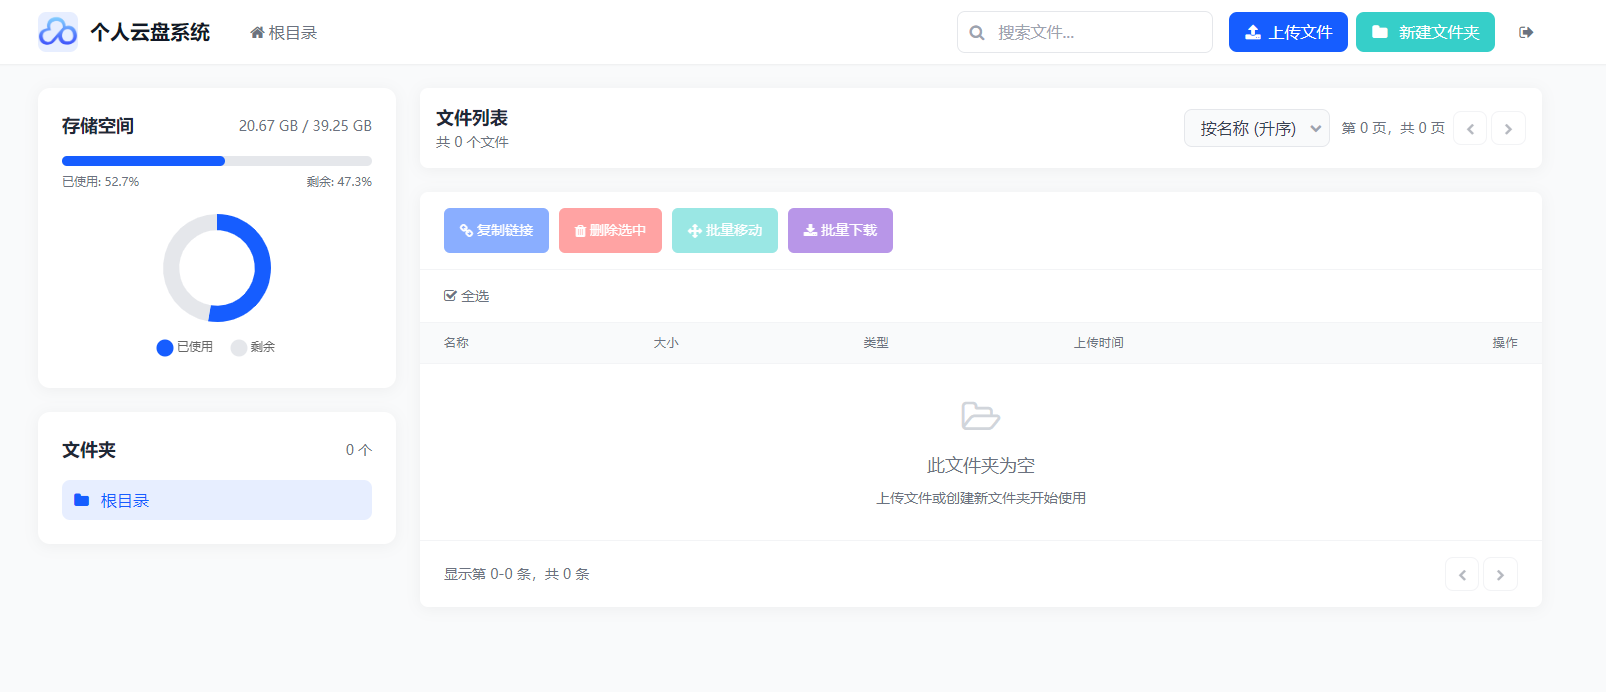Click the 类型 column header
This screenshot has height=692, width=1606.
876,343
